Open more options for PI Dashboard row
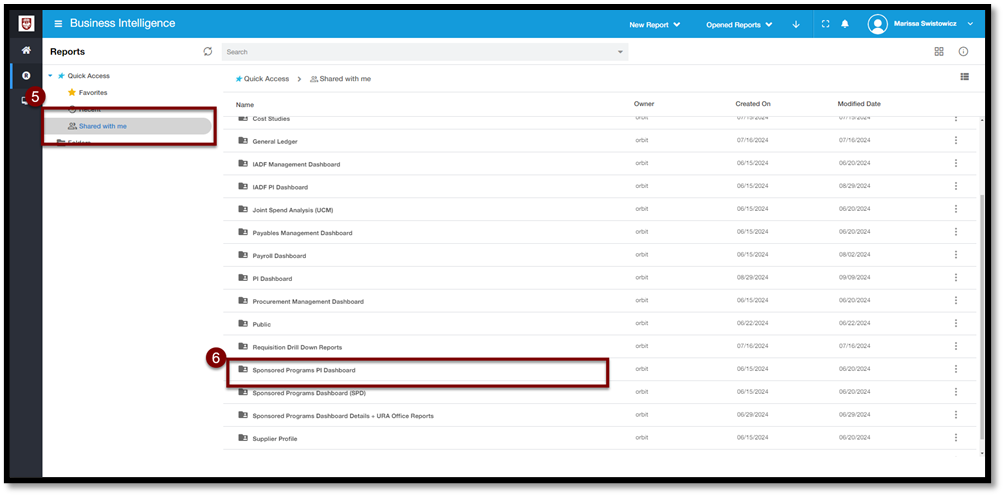The width and height of the screenshot is (1004, 495). (x=956, y=277)
